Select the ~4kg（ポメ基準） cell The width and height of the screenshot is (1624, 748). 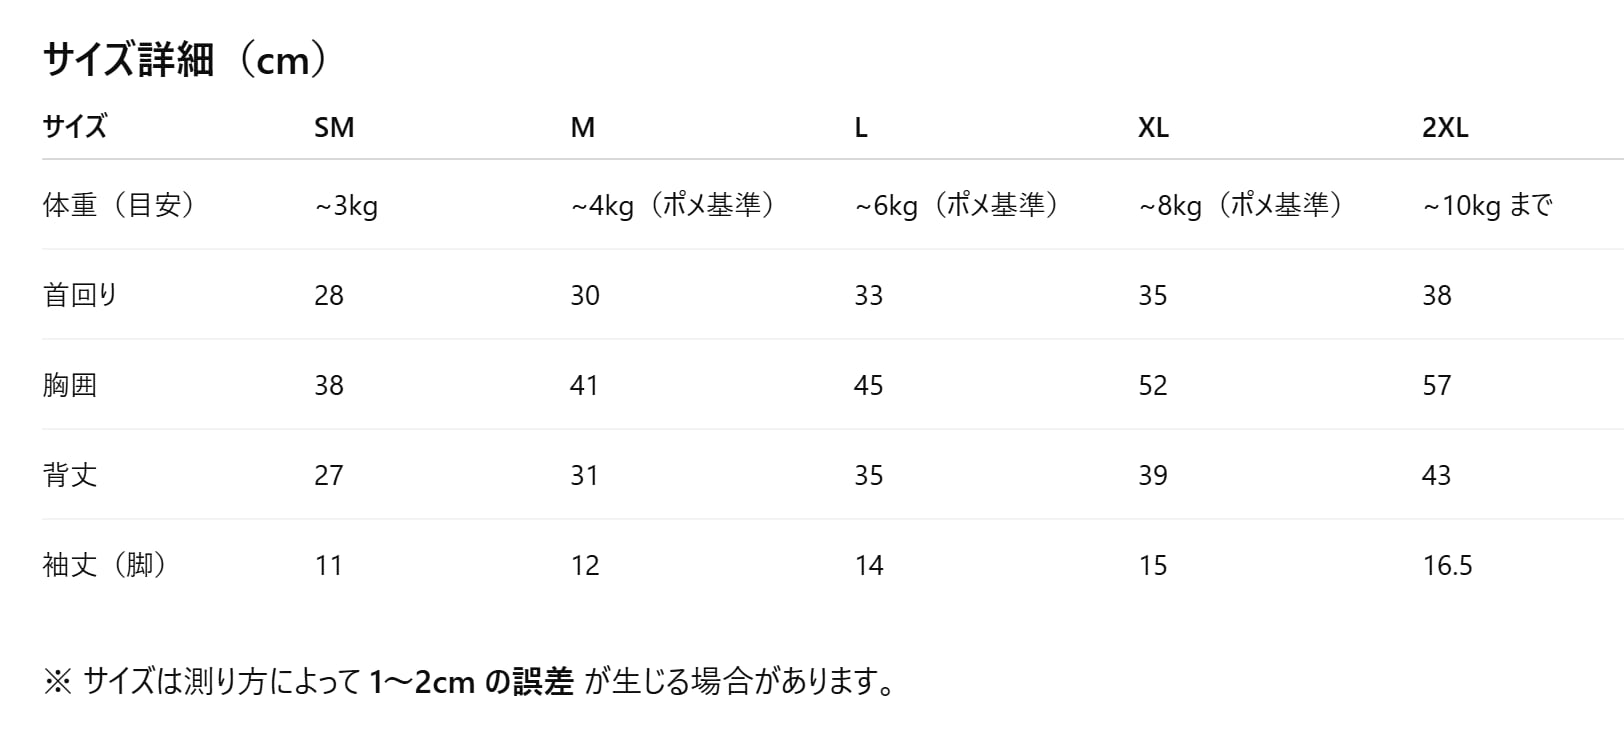tap(674, 206)
